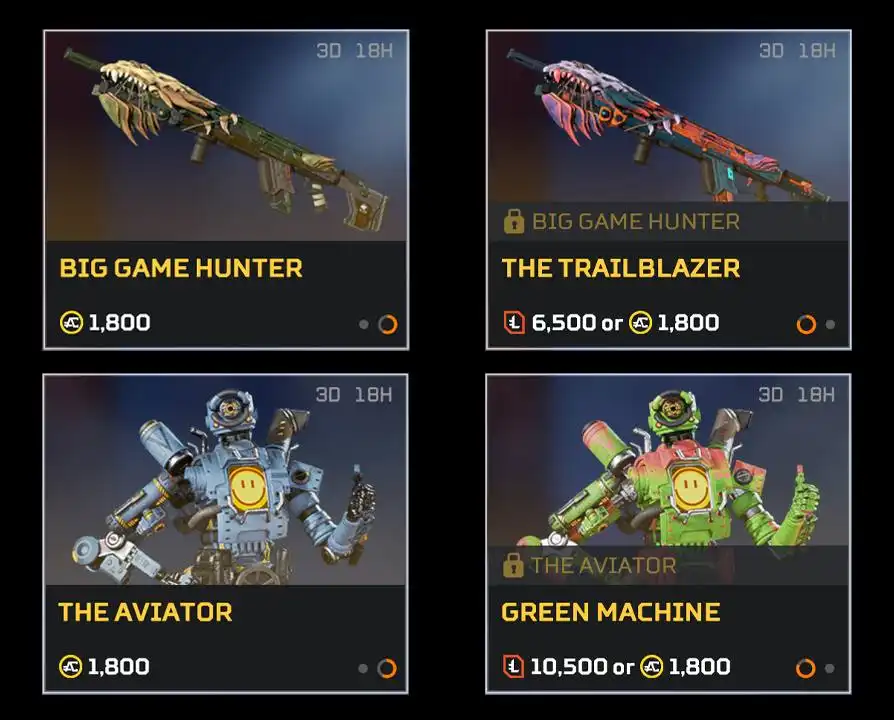This screenshot has height=720, width=894.
Task: Open The Trailblazer weapon skin image
Action: [x=669, y=117]
